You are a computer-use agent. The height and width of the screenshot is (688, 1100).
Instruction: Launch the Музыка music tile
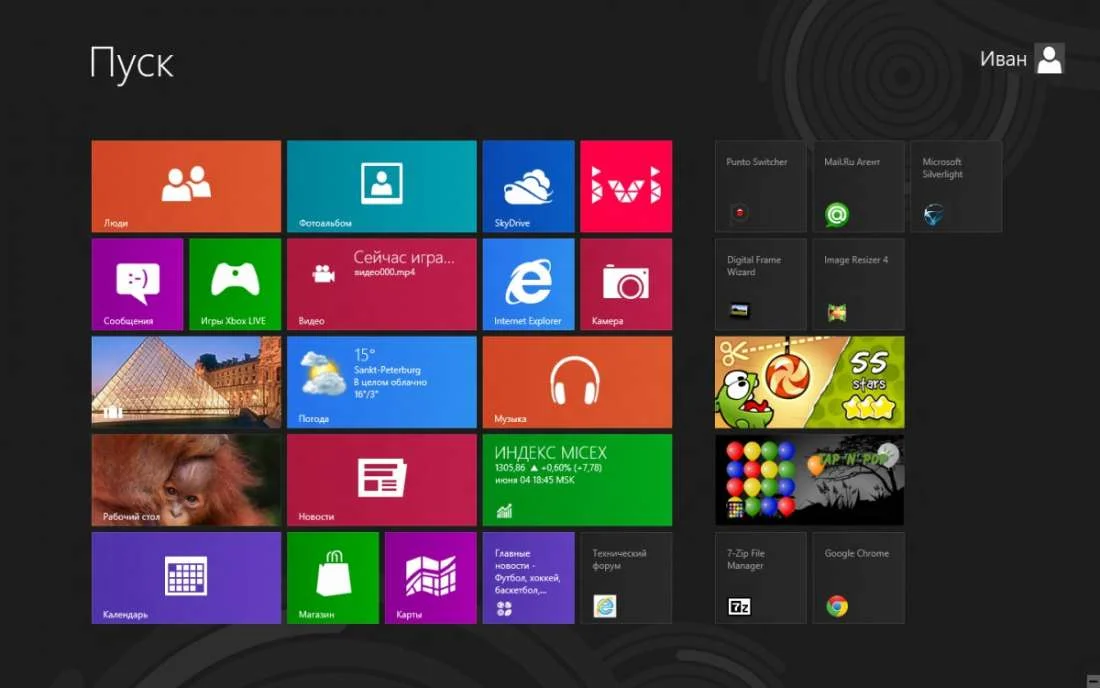(x=577, y=382)
